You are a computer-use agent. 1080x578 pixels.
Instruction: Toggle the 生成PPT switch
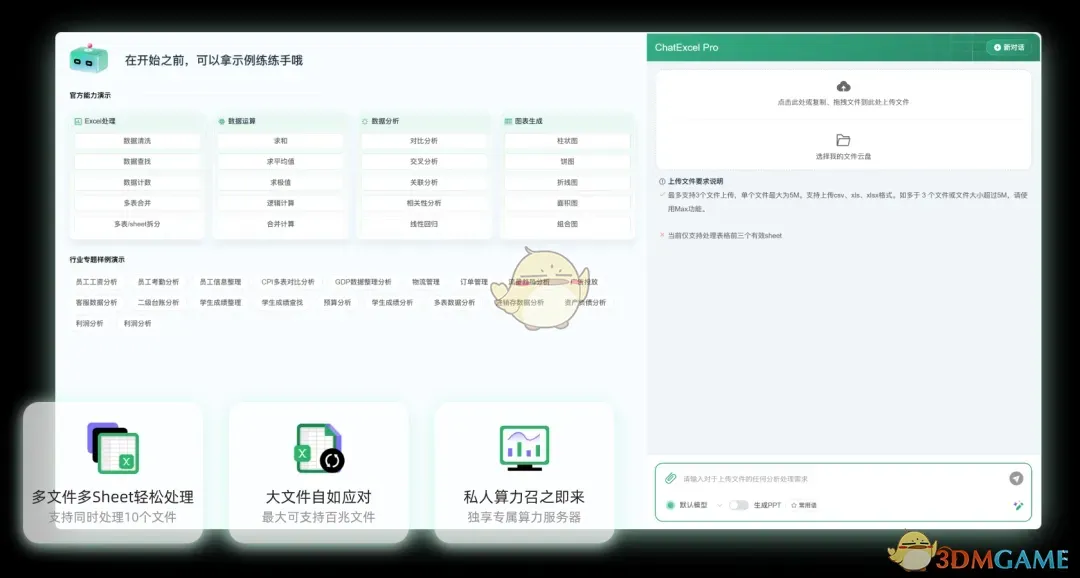(x=739, y=505)
